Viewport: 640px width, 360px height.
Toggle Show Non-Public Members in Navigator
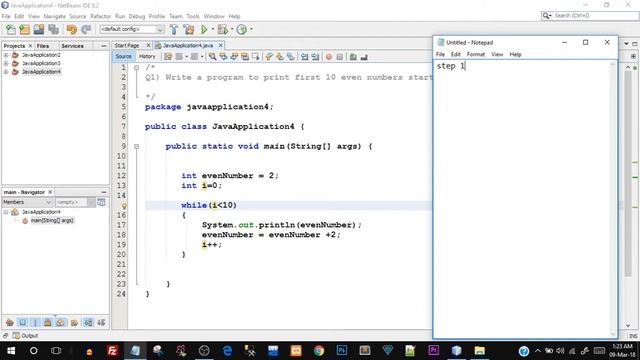[48, 322]
